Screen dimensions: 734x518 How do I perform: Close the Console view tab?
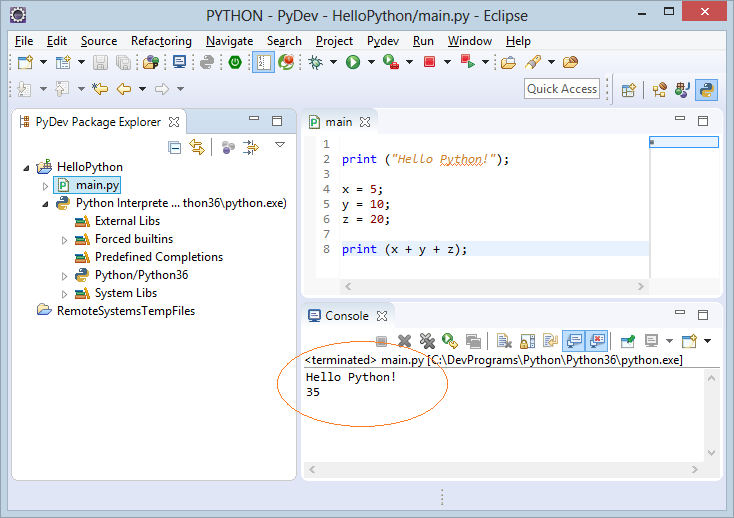(382, 316)
